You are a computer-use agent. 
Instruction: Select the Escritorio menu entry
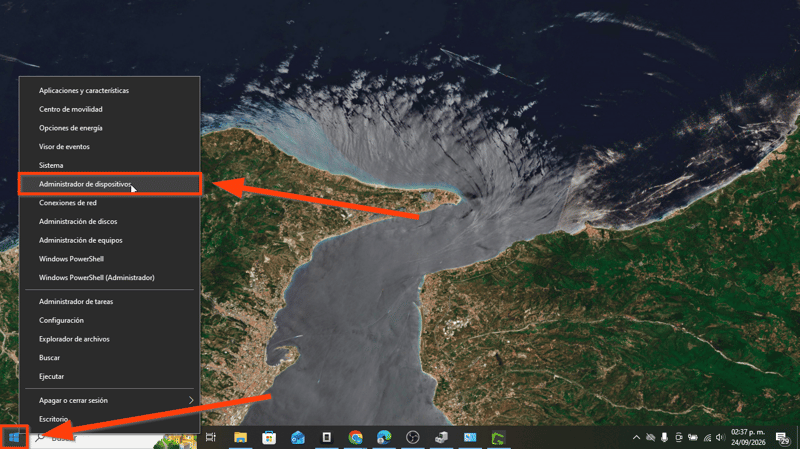(109, 419)
